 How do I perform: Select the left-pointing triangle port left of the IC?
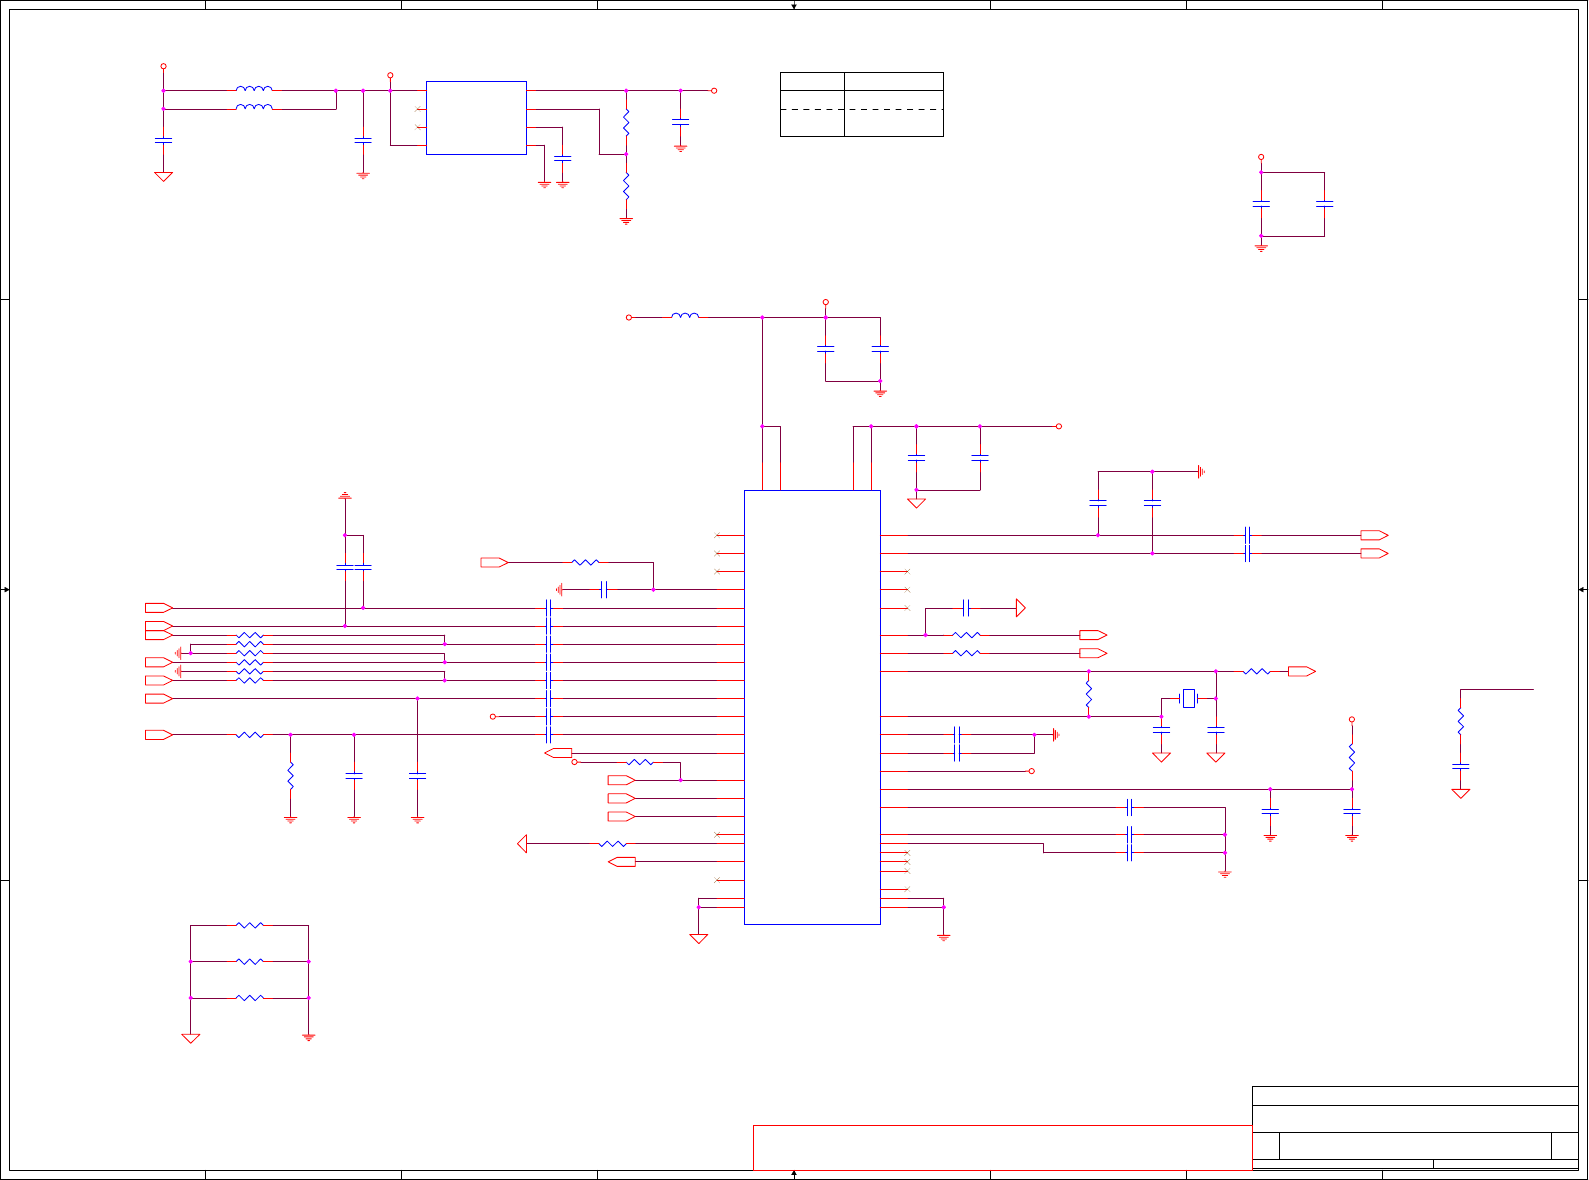click(x=522, y=844)
